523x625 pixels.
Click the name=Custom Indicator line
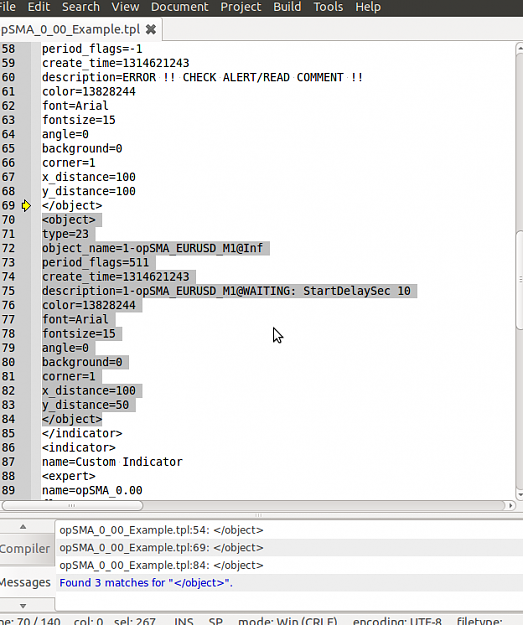click(112, 462)
